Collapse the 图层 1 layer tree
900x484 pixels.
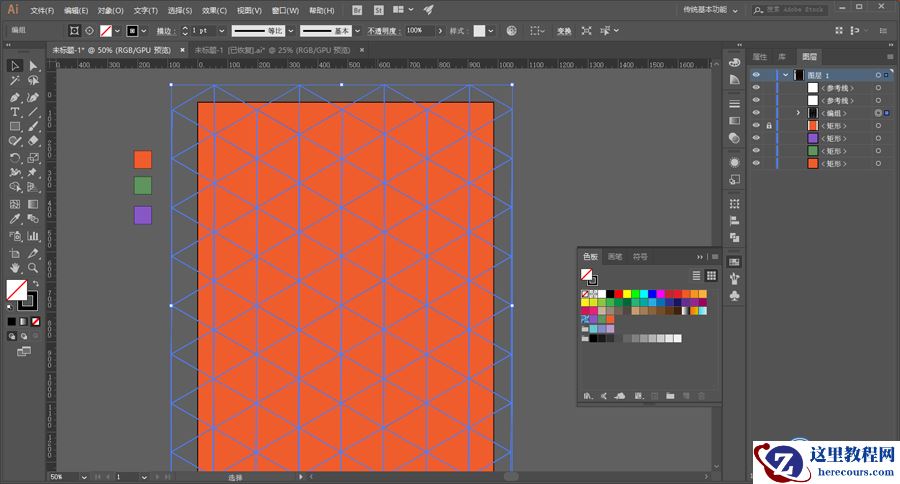785,75
